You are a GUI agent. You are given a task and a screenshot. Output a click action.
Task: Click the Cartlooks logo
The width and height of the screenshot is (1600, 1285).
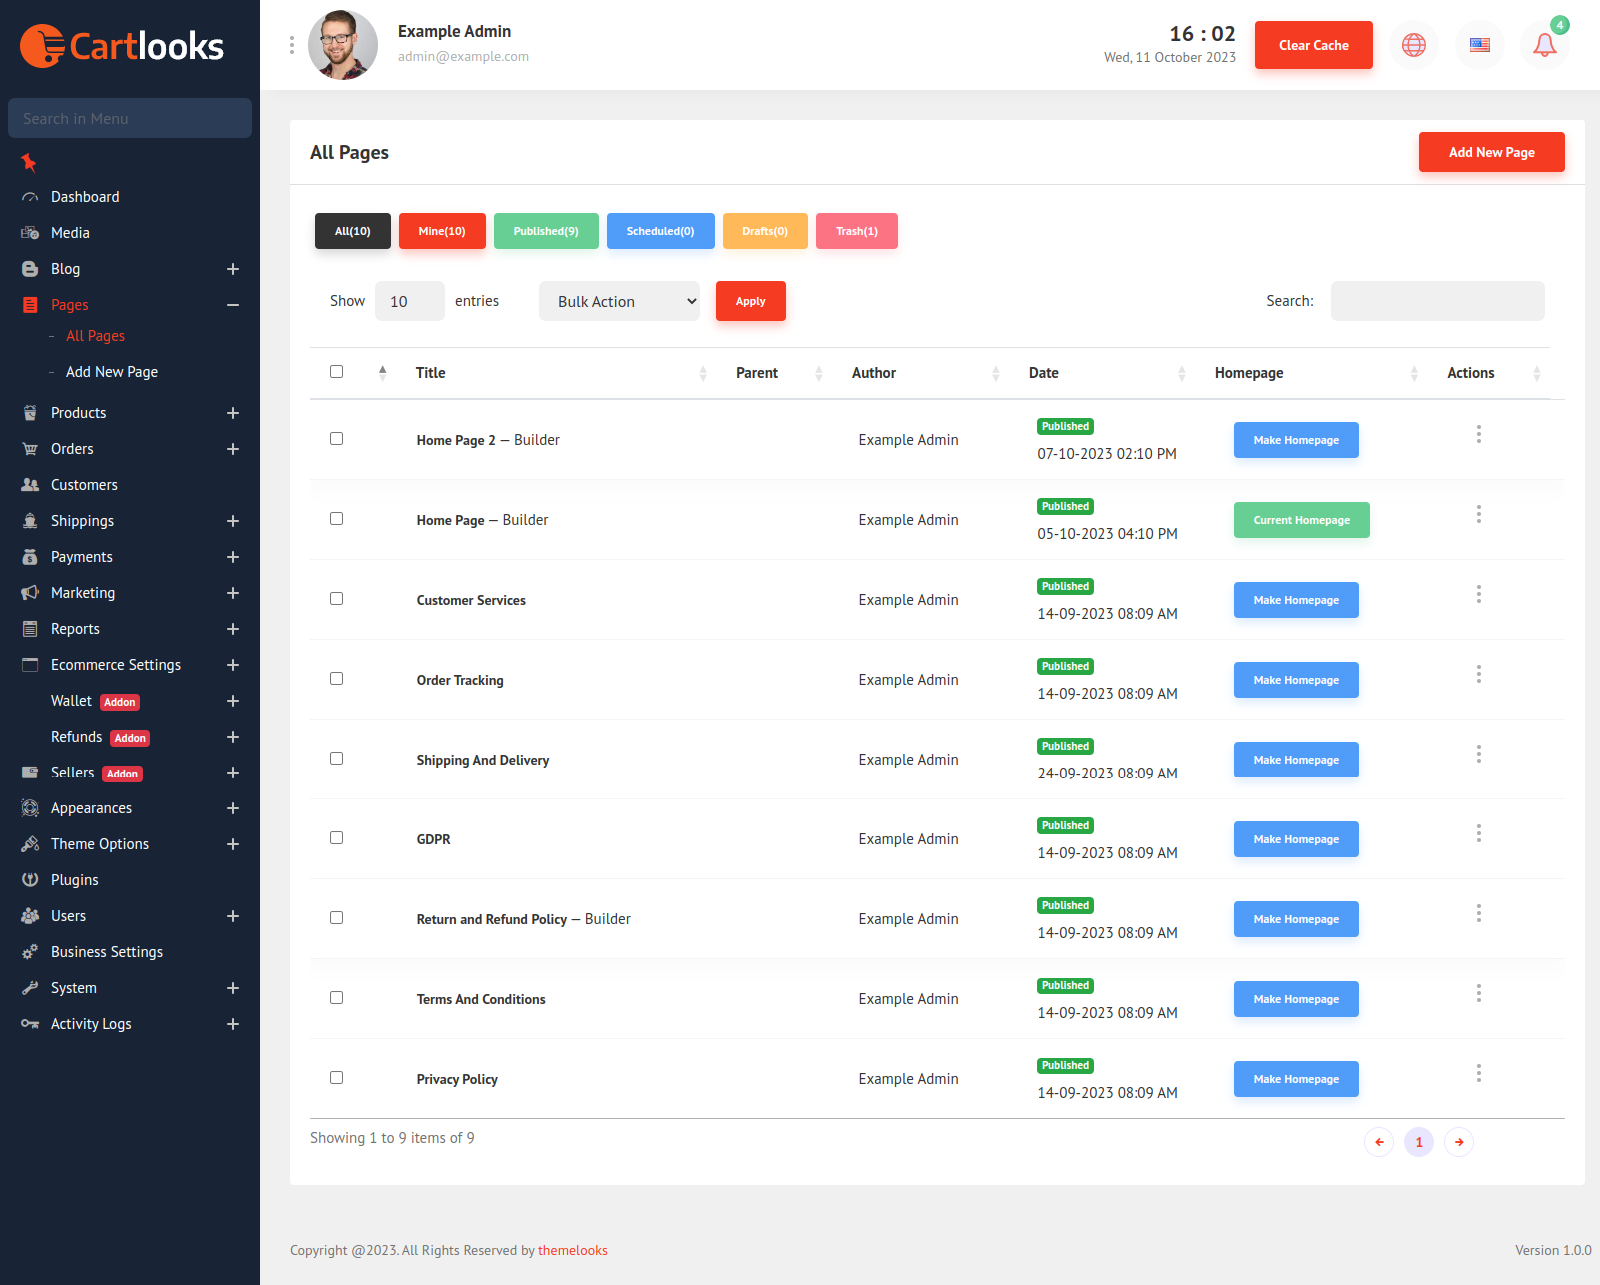pyautogui.click(x=122, y=45)
